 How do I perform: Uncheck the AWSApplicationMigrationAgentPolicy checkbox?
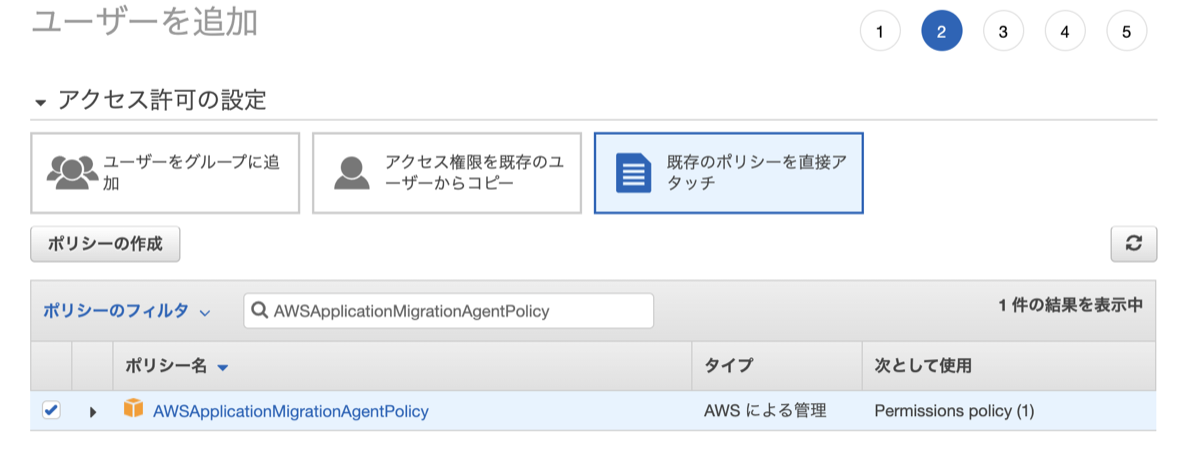[x=51, y=410]
